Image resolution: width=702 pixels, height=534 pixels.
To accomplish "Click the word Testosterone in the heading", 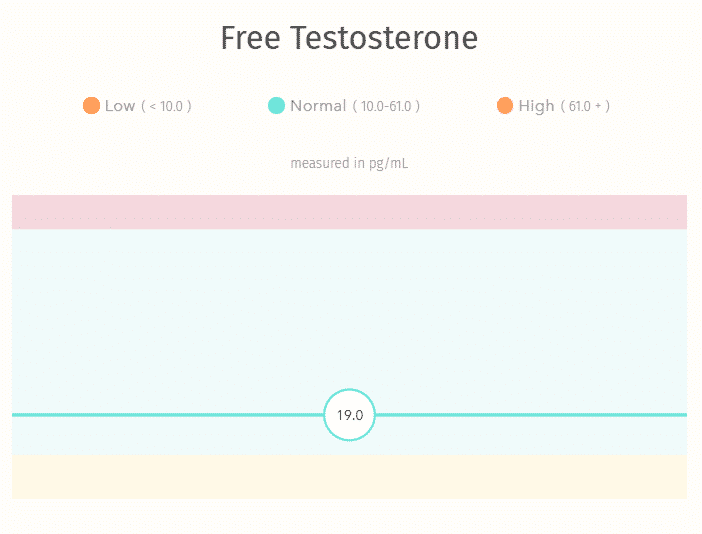I will point(384,38).
